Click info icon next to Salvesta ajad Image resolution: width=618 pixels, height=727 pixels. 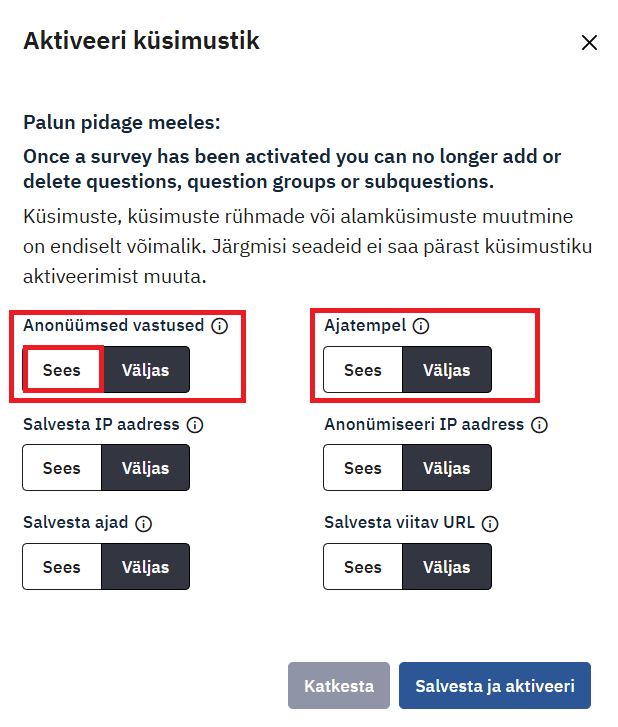143,523
